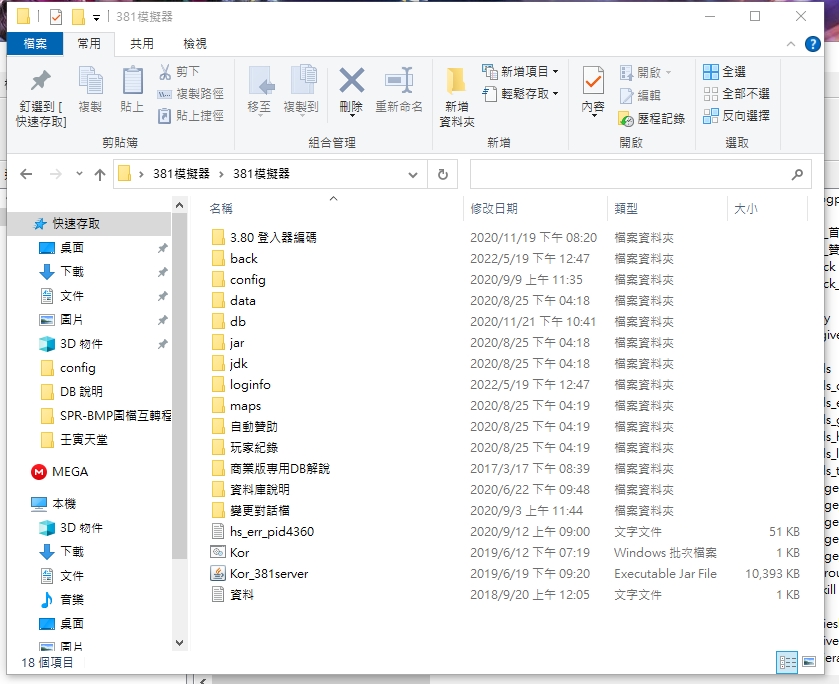The height and width of the screenshot is (684, 839).
Task: Select the 自動贊助 folder
Action: (245, 427)
